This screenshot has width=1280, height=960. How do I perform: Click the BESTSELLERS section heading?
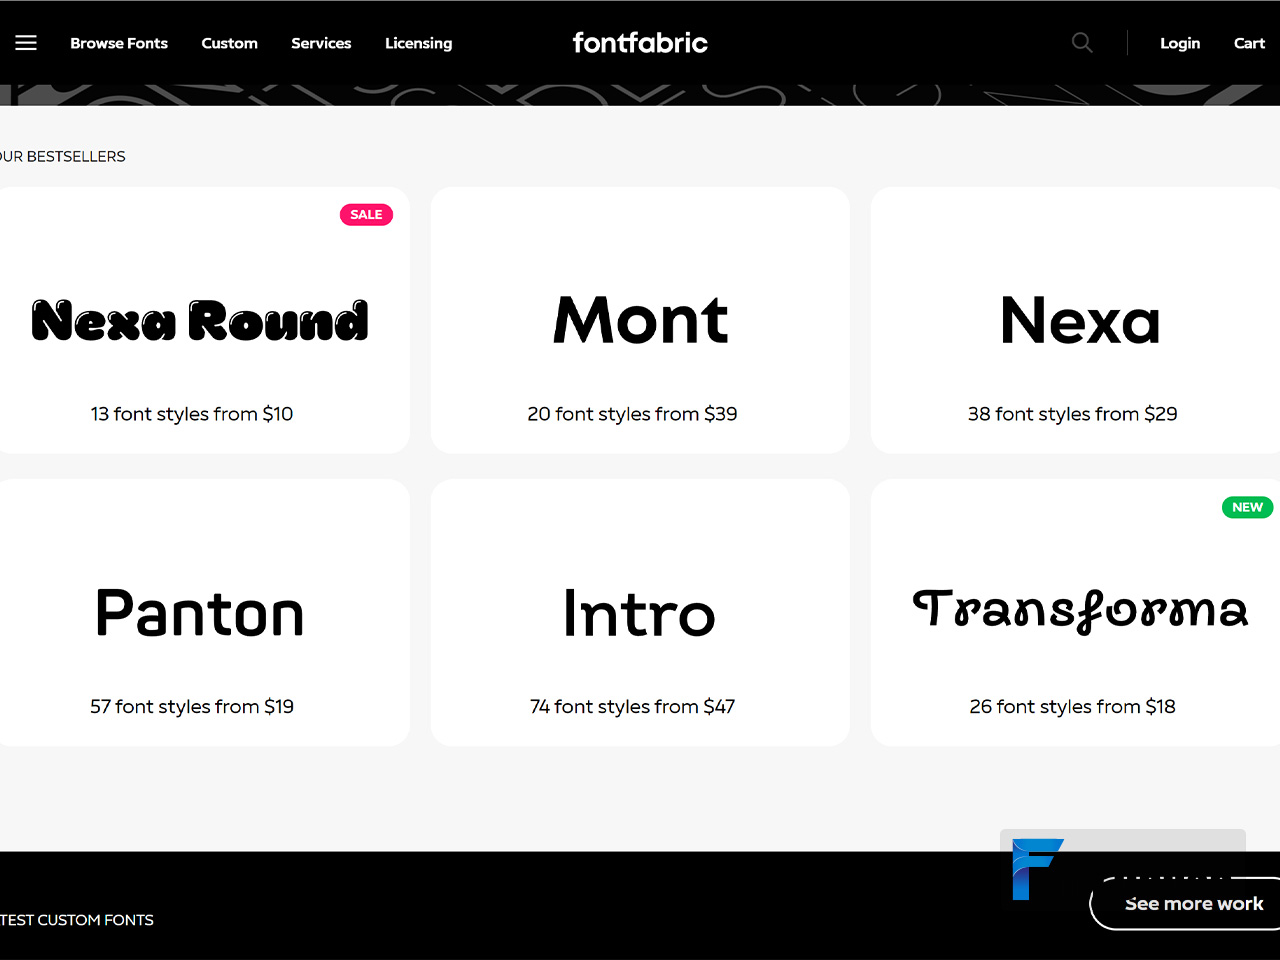pos(62,156)
